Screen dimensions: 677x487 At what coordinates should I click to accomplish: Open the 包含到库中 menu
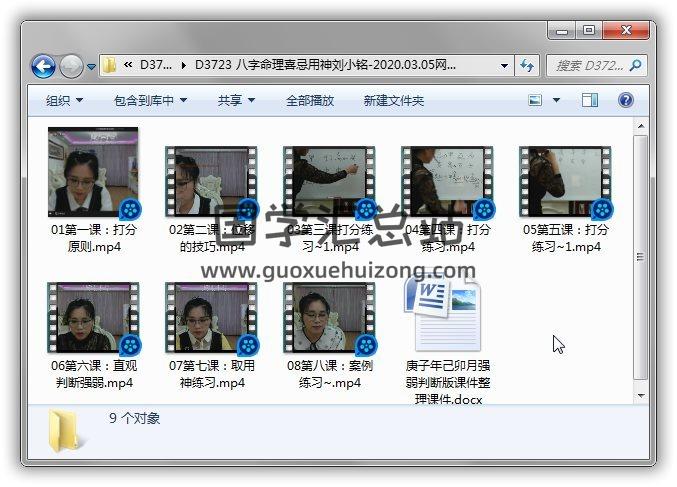(x=150, y=101)
